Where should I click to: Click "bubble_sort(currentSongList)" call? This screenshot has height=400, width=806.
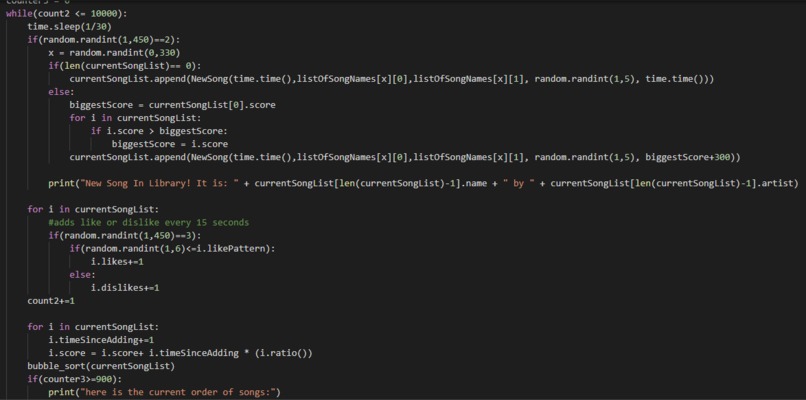(x=101, y=366)
